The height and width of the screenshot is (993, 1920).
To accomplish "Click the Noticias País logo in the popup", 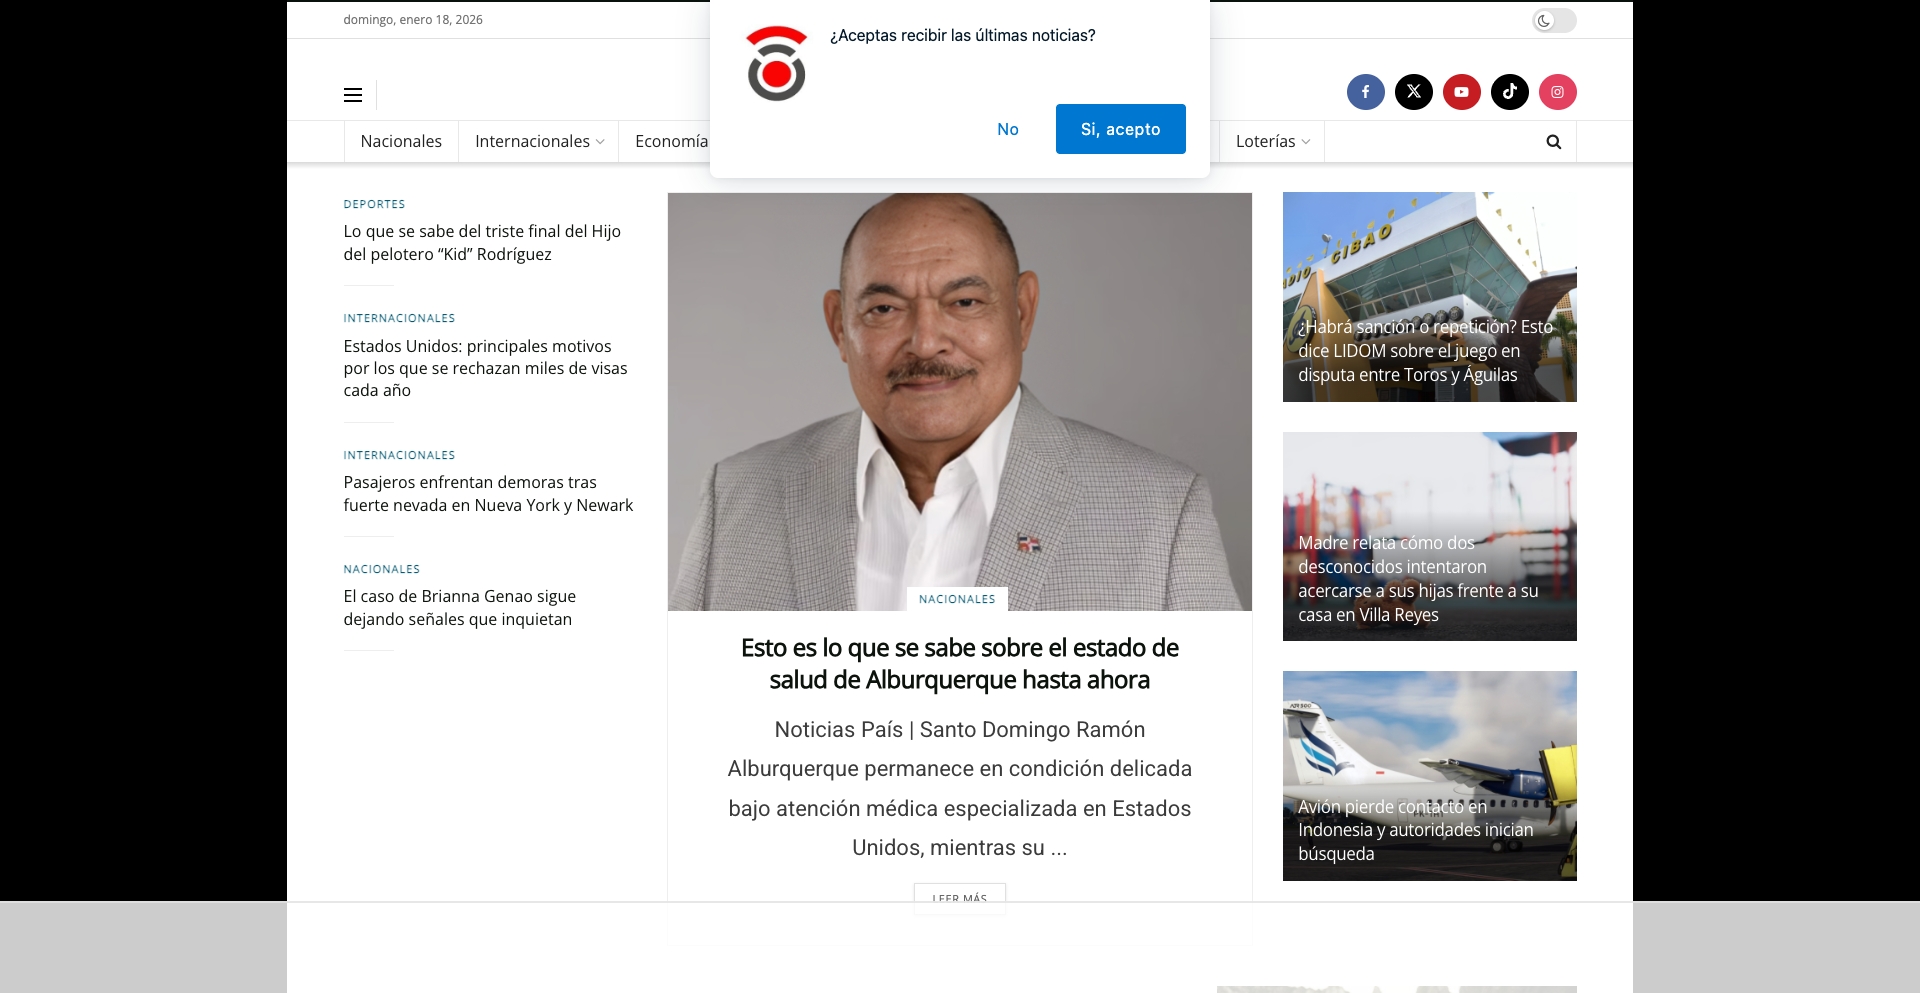I will click(x=777, y=63).
